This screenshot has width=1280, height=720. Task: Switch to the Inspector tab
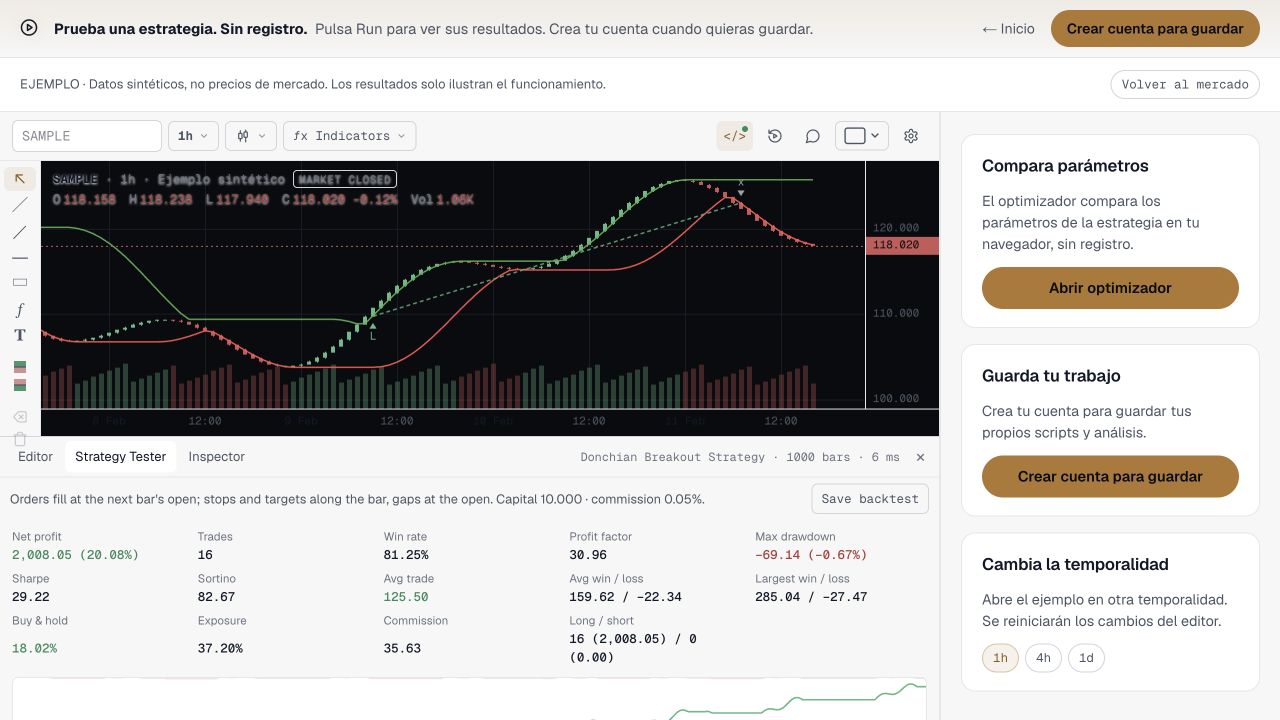point(216,457)
